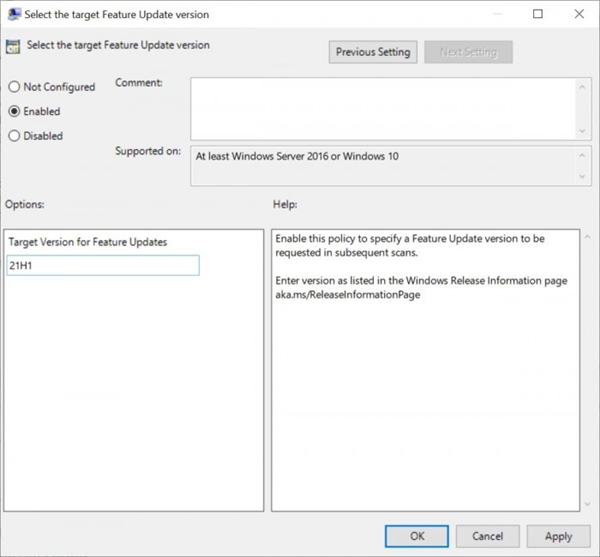
Task: Set the policy to Disabled
Action: pyautogui.click(x=14, y=136)
